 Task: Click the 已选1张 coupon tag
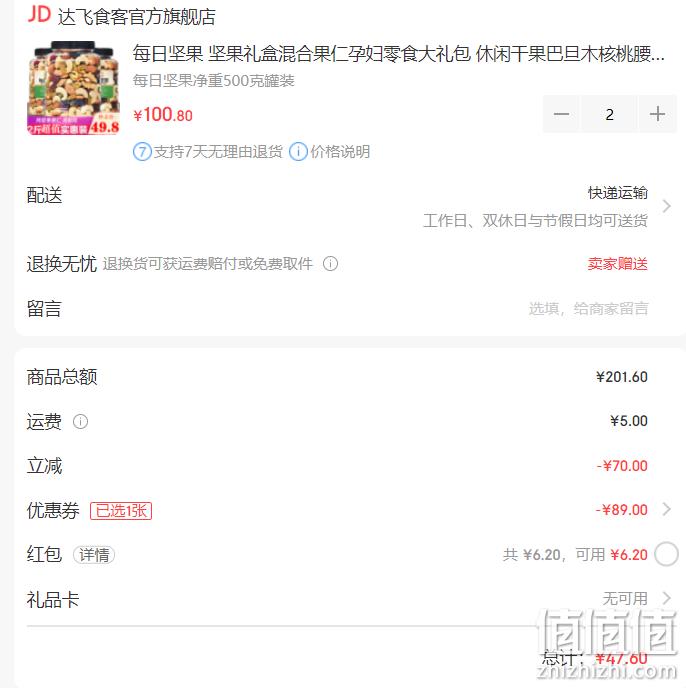pyautogui.click(x=121, y=511)
